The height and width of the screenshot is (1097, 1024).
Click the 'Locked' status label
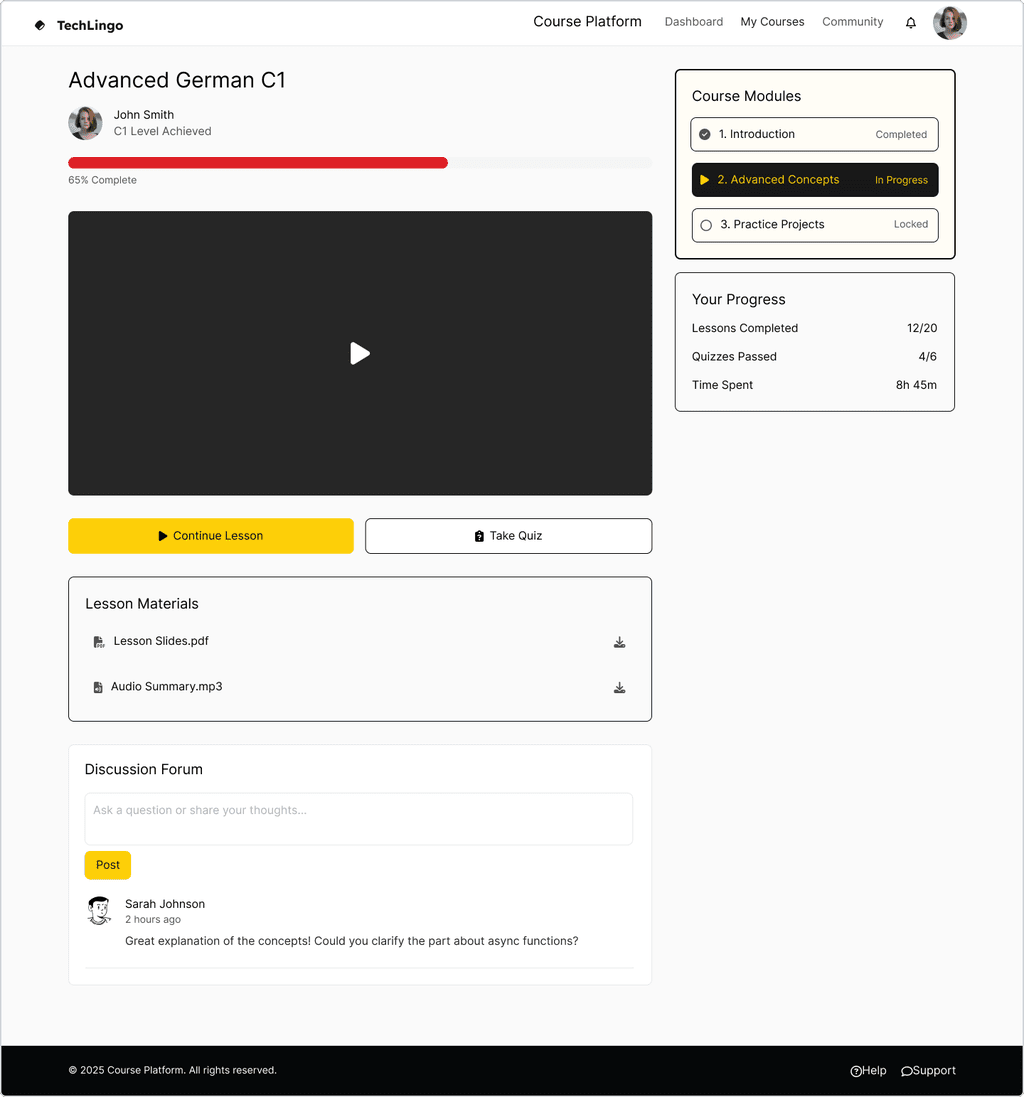pos(911,224)
